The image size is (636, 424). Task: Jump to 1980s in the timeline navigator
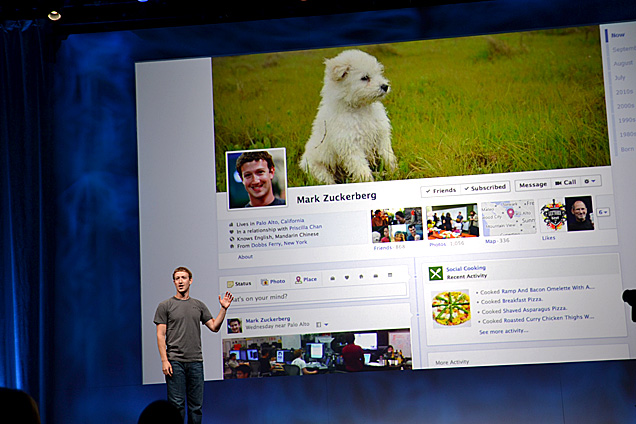pyautogui.click(x=627, y=134)
